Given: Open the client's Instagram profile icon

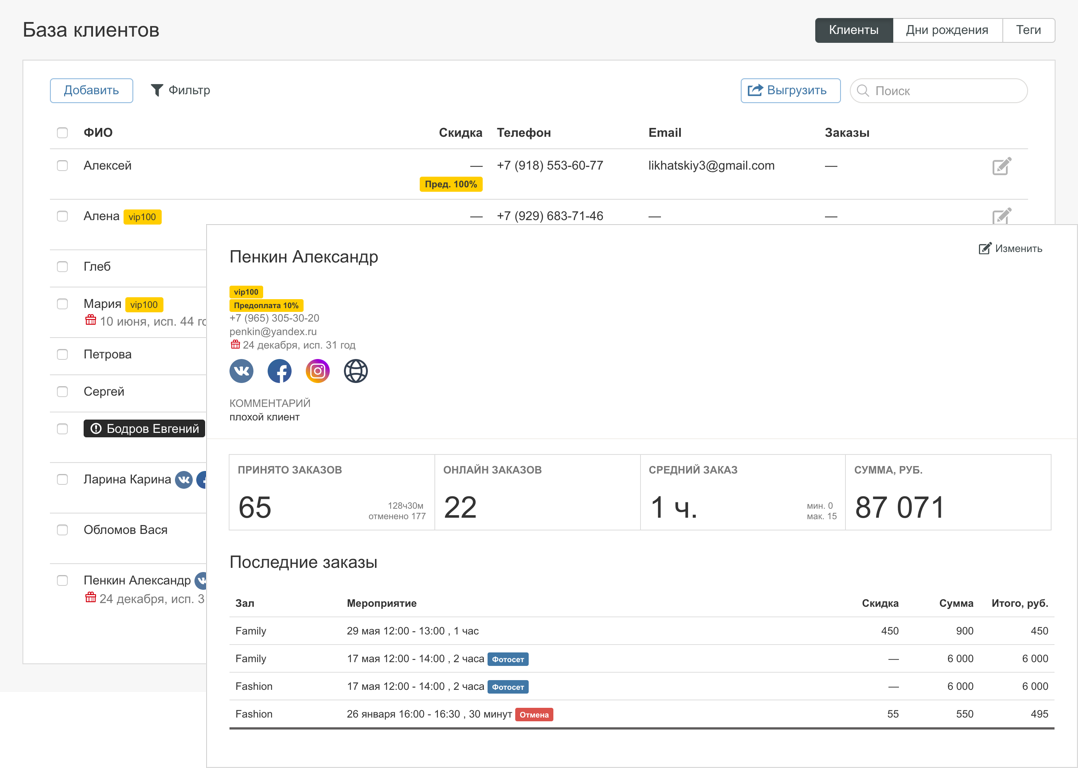Looking at the screenshot, I should click(x=317, y=370).
